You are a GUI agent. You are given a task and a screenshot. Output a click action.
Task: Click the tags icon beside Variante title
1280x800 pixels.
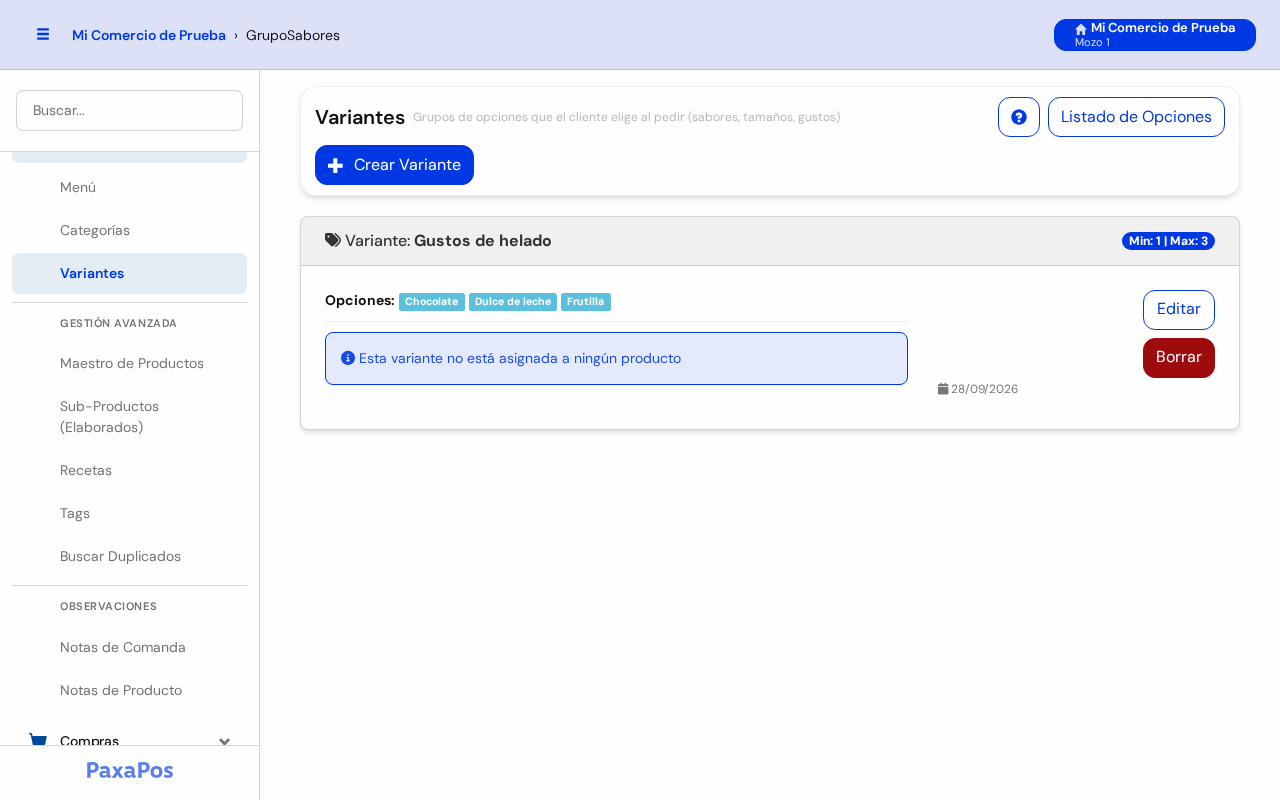[x=333, y=240]
